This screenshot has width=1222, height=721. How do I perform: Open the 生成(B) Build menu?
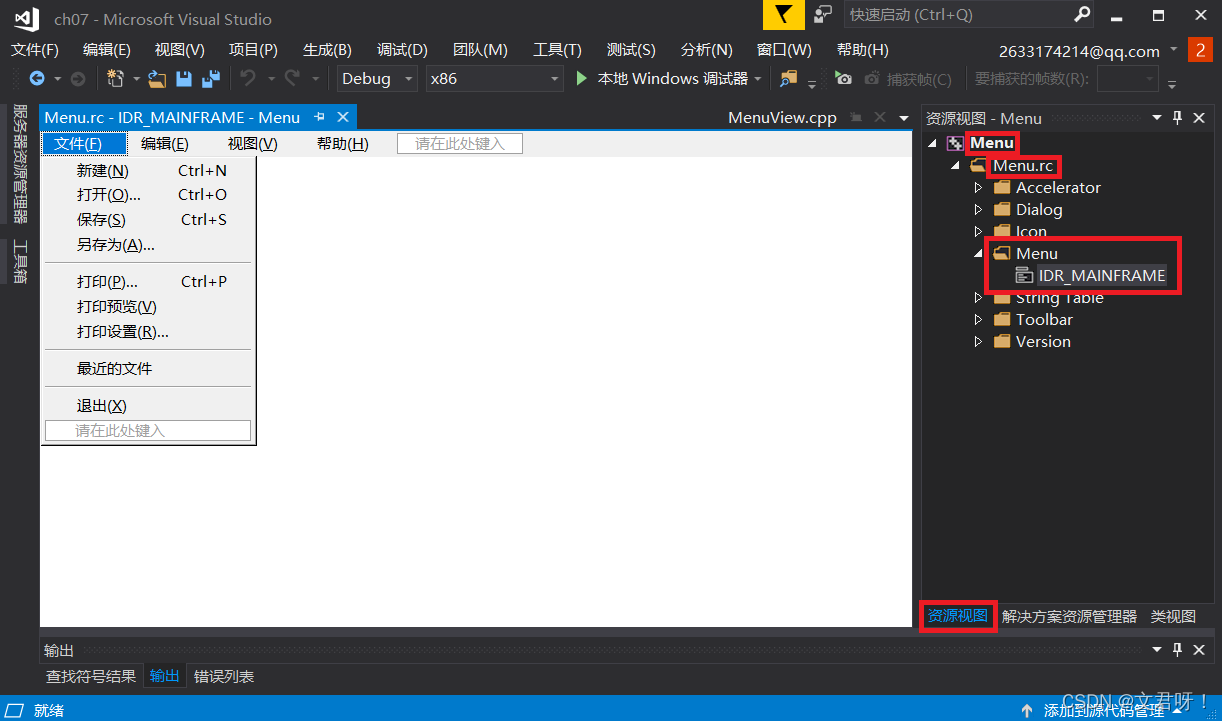click(327, 50)
